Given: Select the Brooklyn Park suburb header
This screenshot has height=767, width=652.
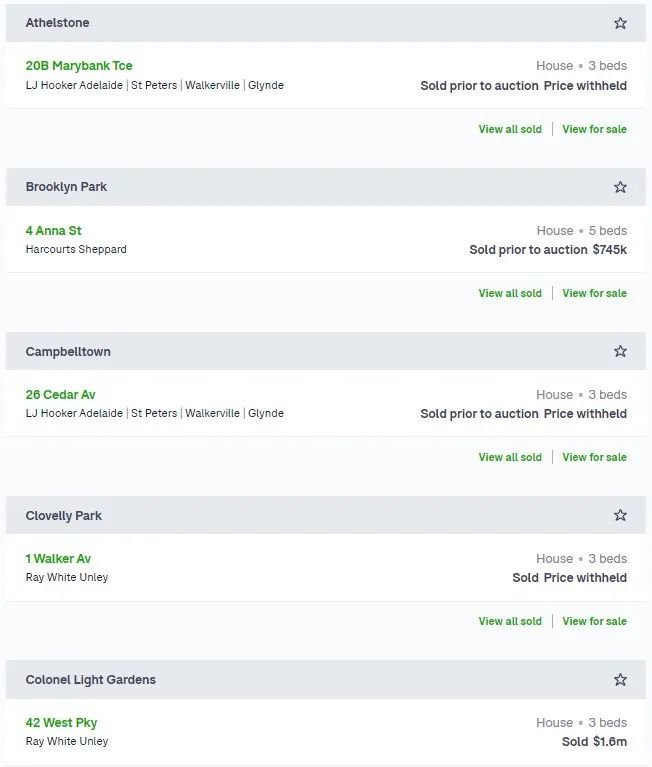Looking at the screenshot, I should tap(326, 187).
